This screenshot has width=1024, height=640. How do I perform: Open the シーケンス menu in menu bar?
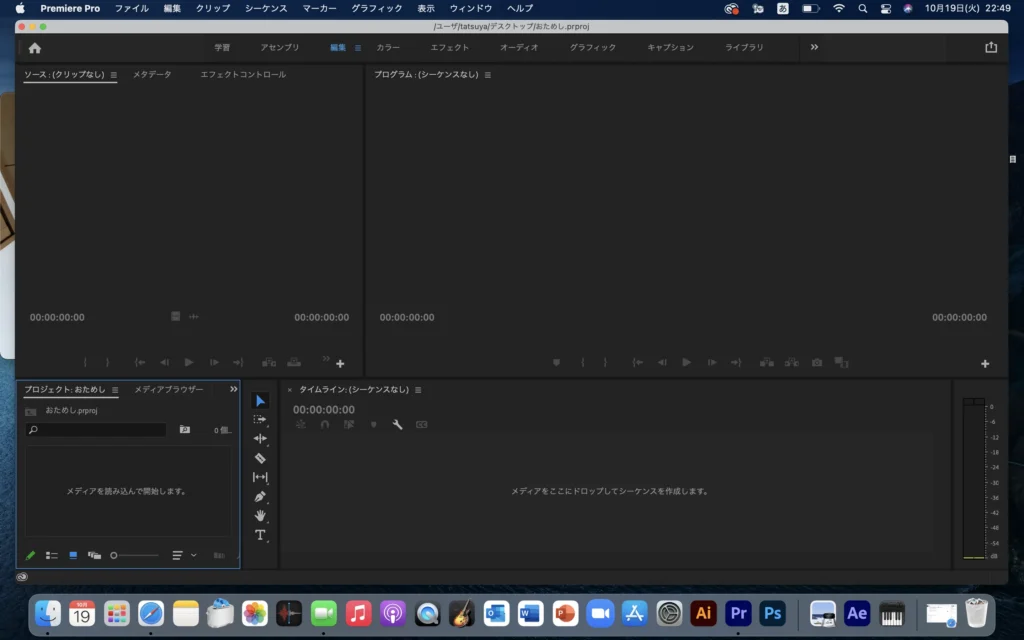click(x=266, y=8)
